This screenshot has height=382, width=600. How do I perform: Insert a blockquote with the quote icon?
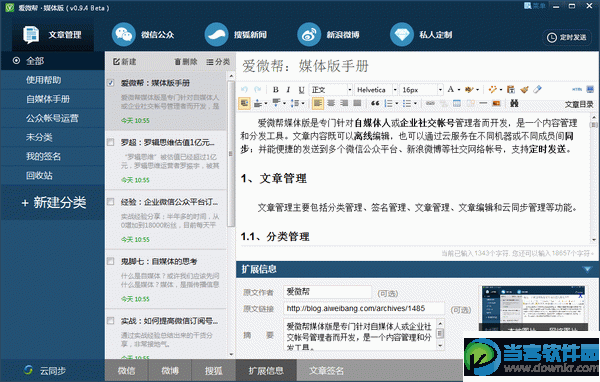(x=375, y=103)
